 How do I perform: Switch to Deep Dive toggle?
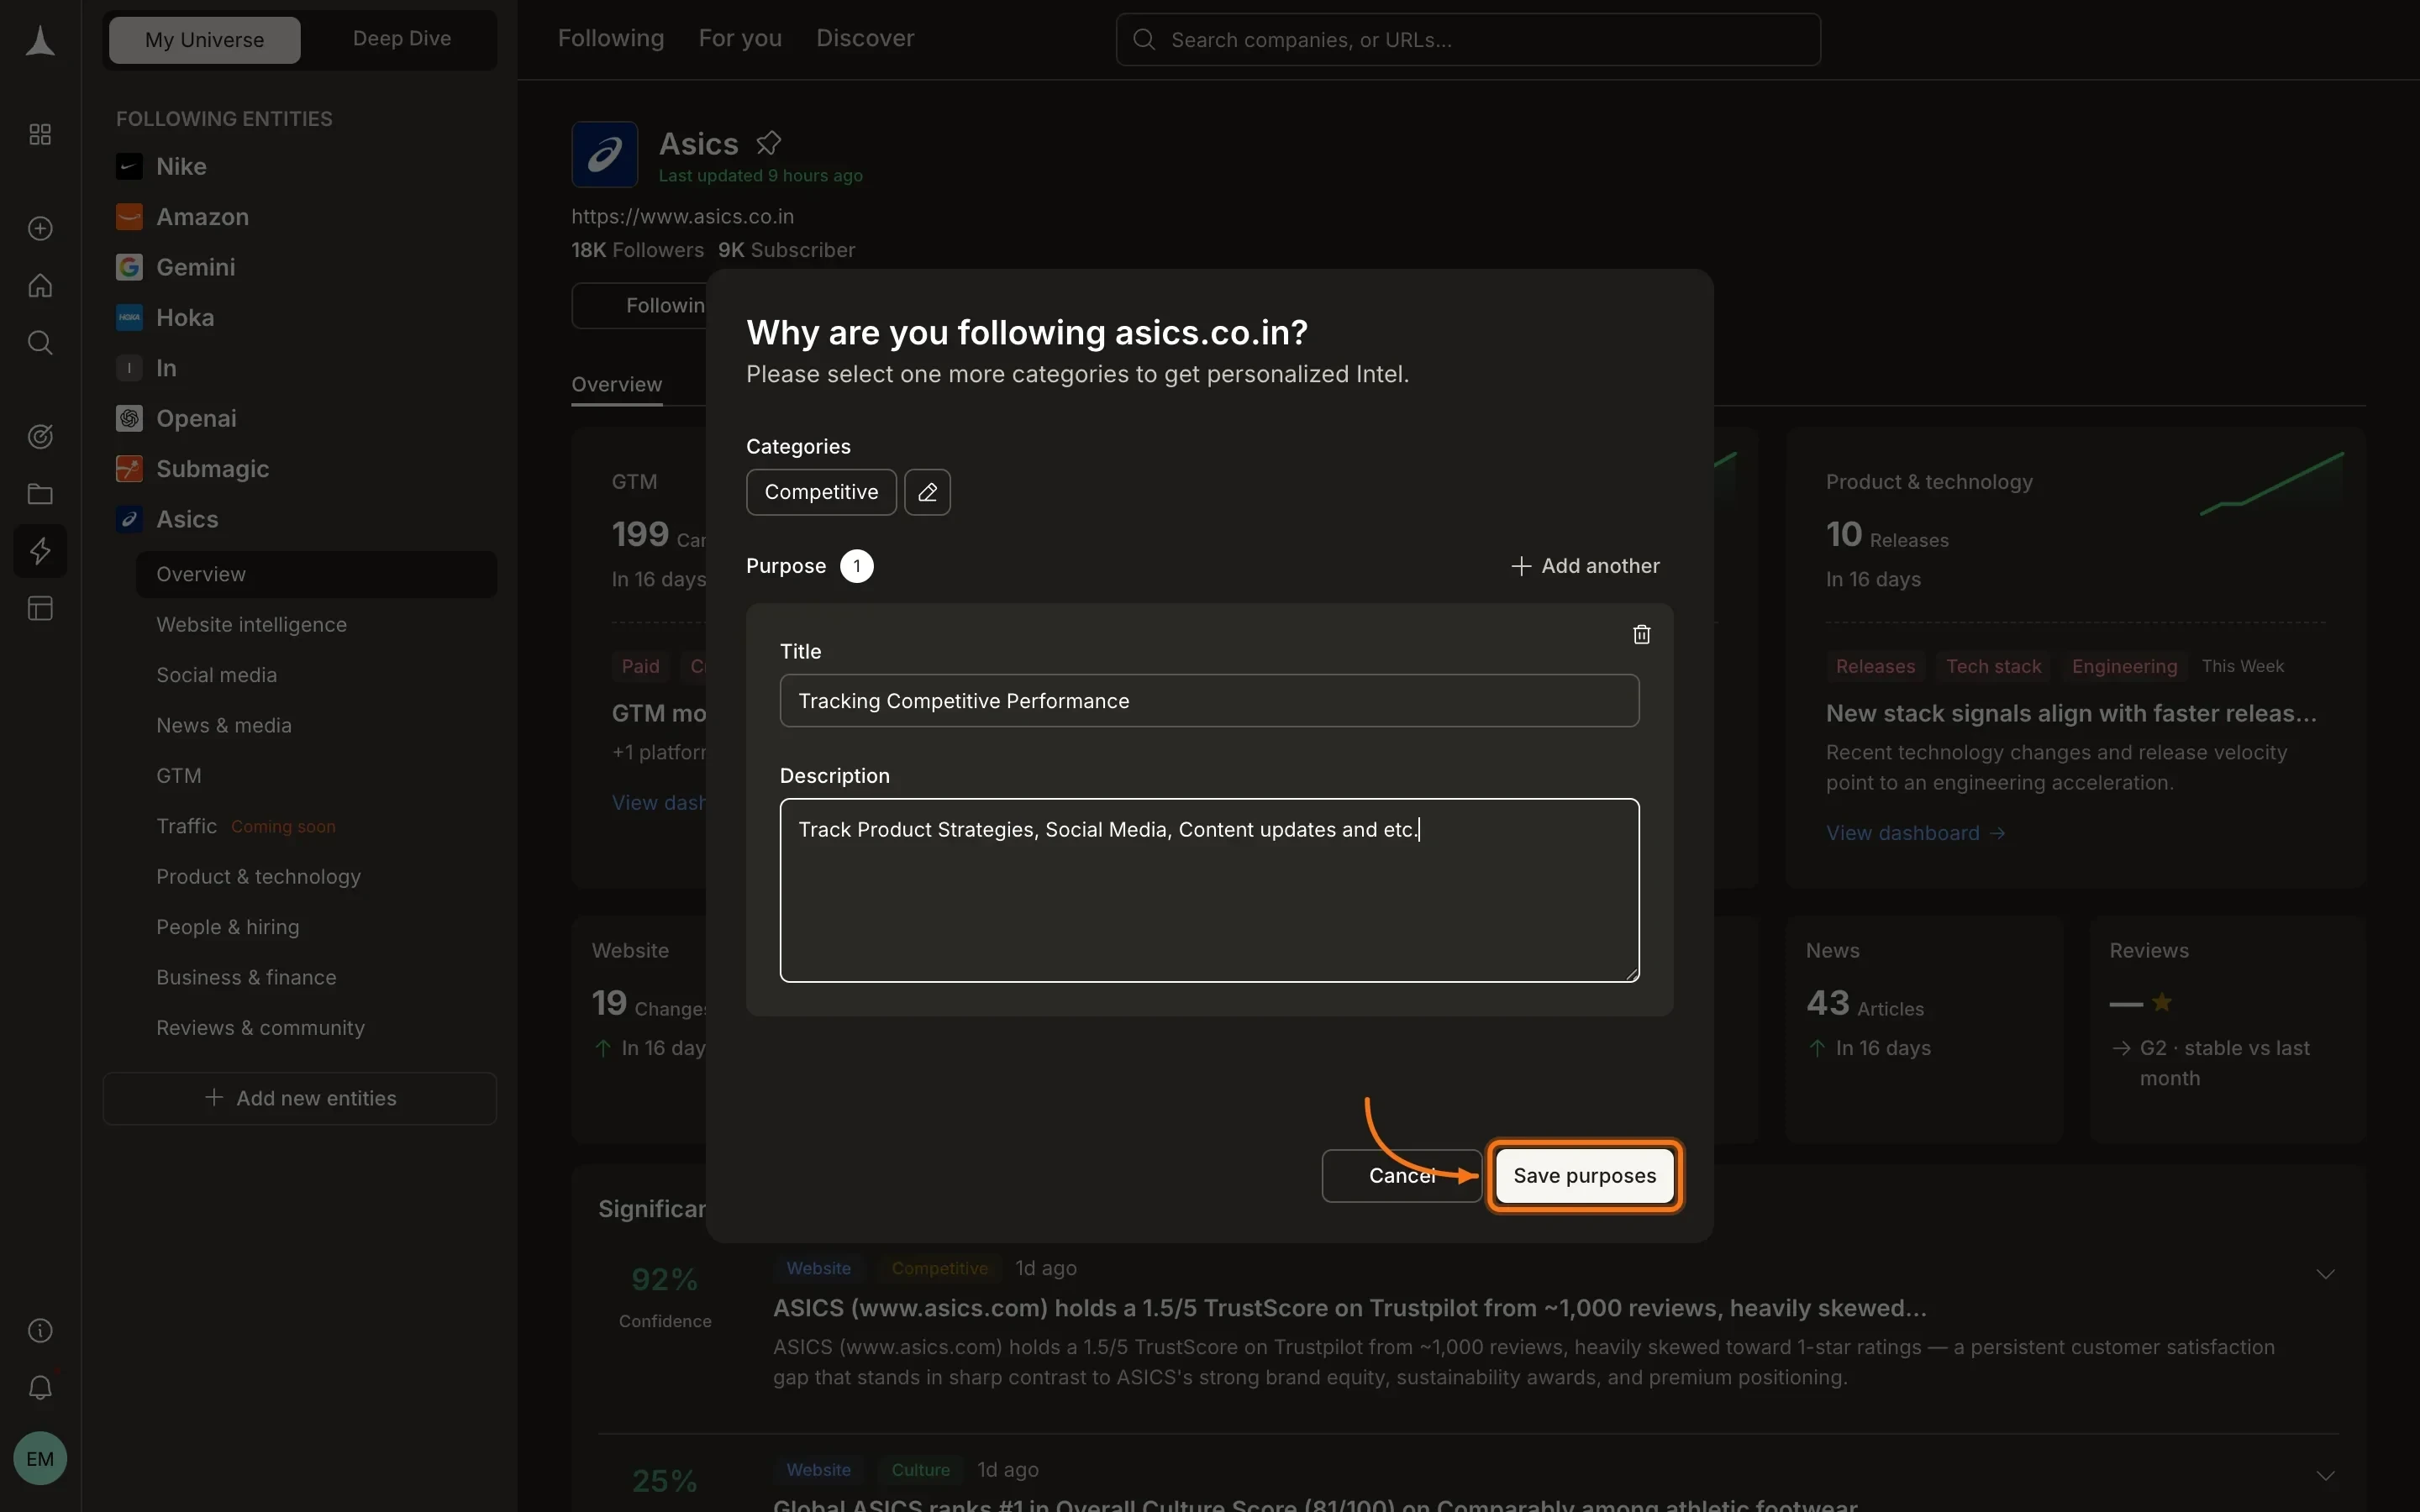(402, 38)
